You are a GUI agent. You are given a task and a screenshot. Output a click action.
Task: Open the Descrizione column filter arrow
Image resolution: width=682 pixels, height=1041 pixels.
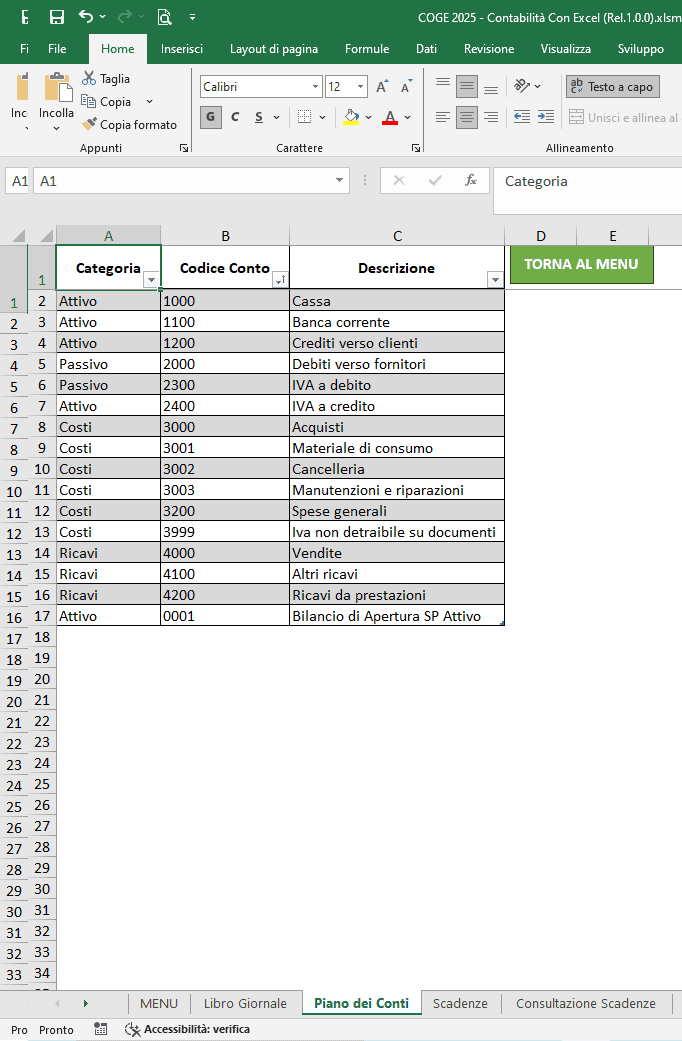(x=495, y=280)
